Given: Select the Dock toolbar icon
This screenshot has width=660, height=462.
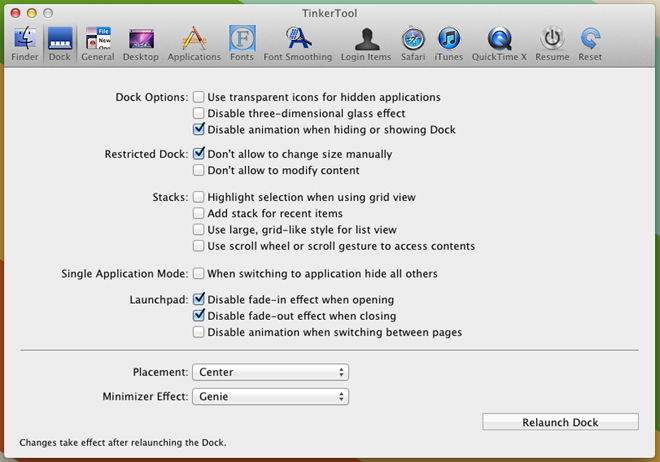Looking at the screenshot, I should (x=60, y=44).
